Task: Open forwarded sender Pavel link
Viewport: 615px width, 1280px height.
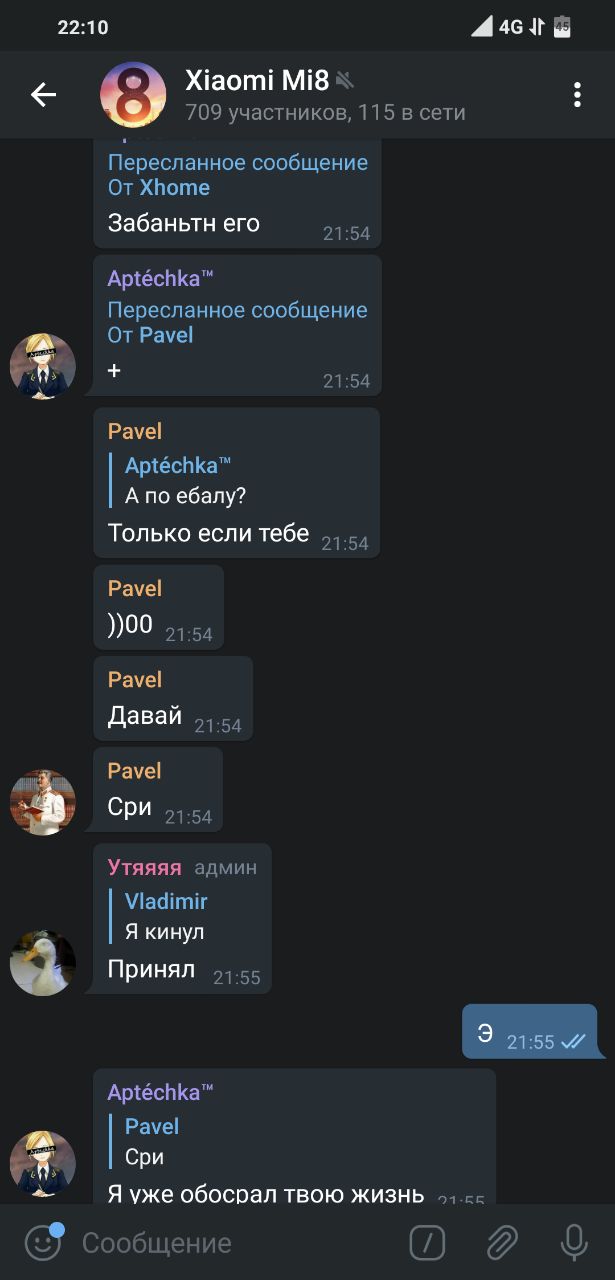Action: coord(166,335)
